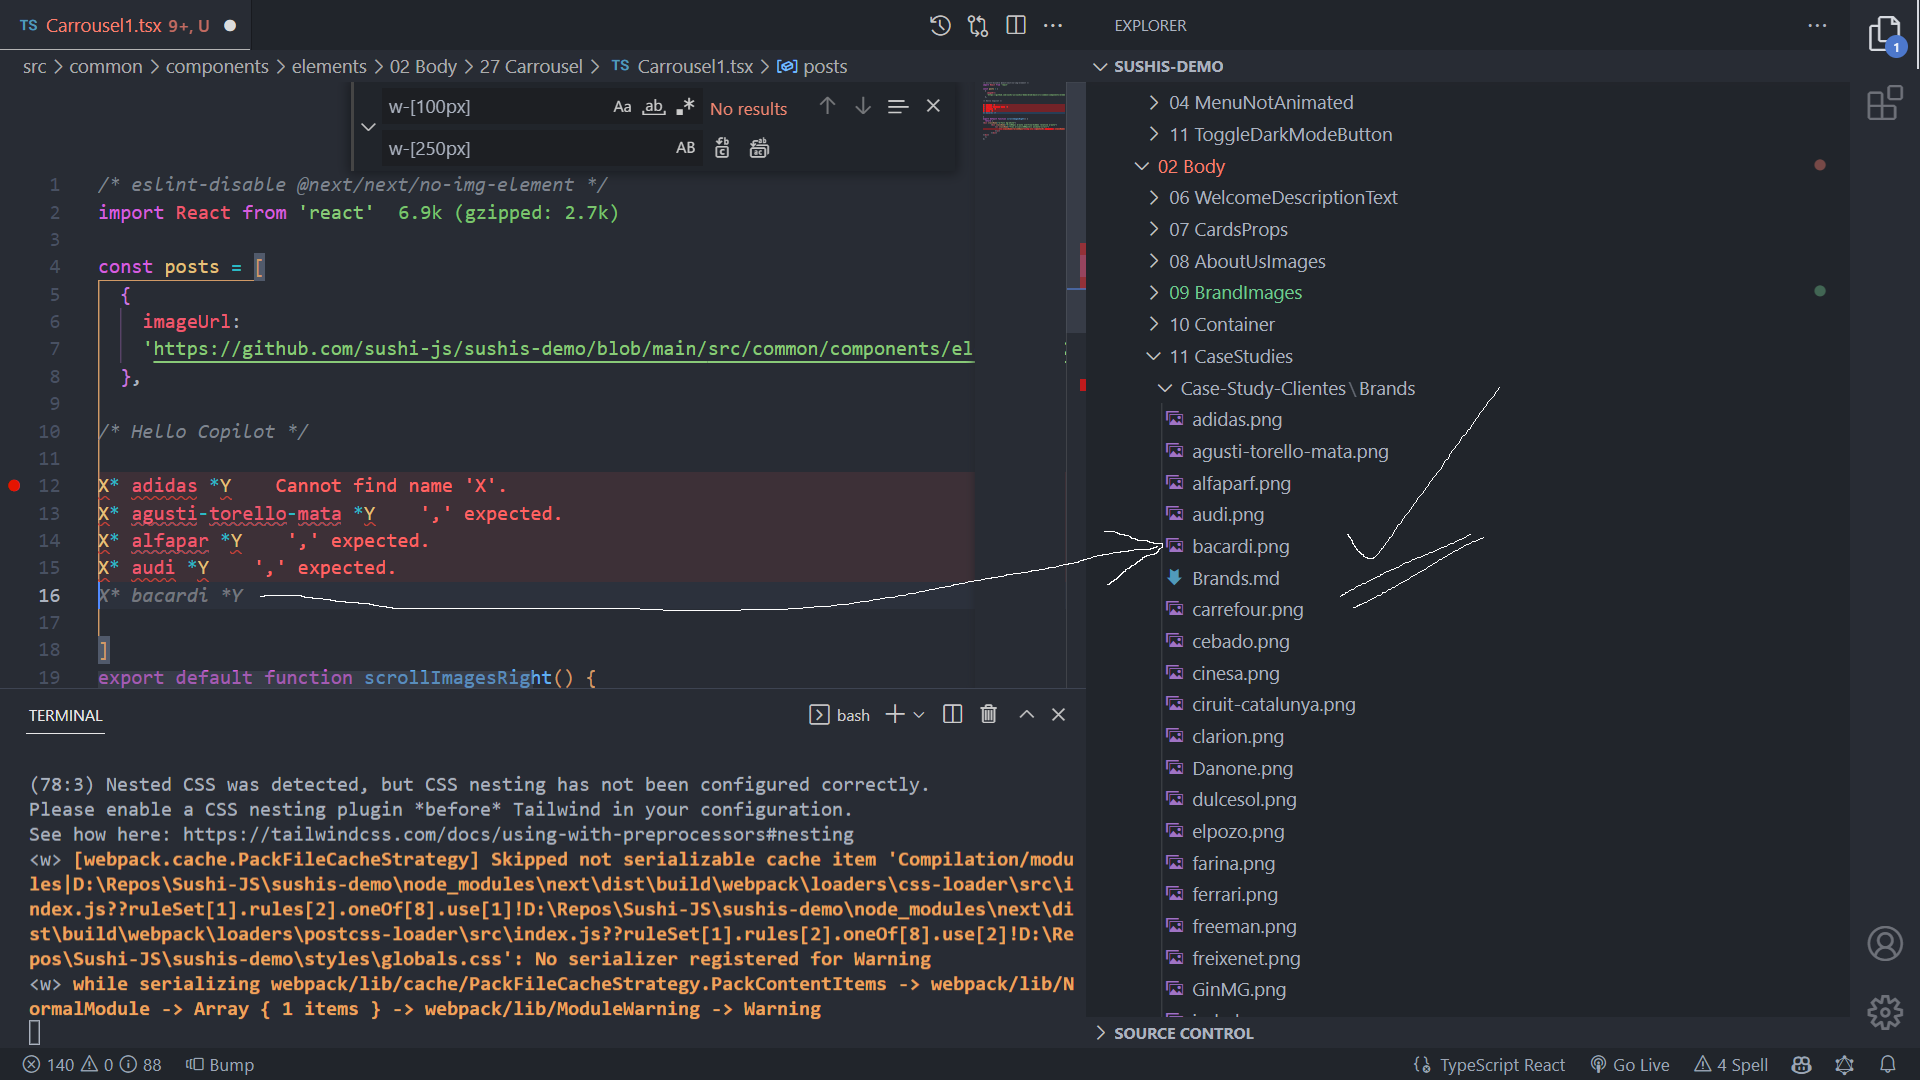Open the Copilot status icon
1920x1080 pixels.
(x=1801, y=1065)
